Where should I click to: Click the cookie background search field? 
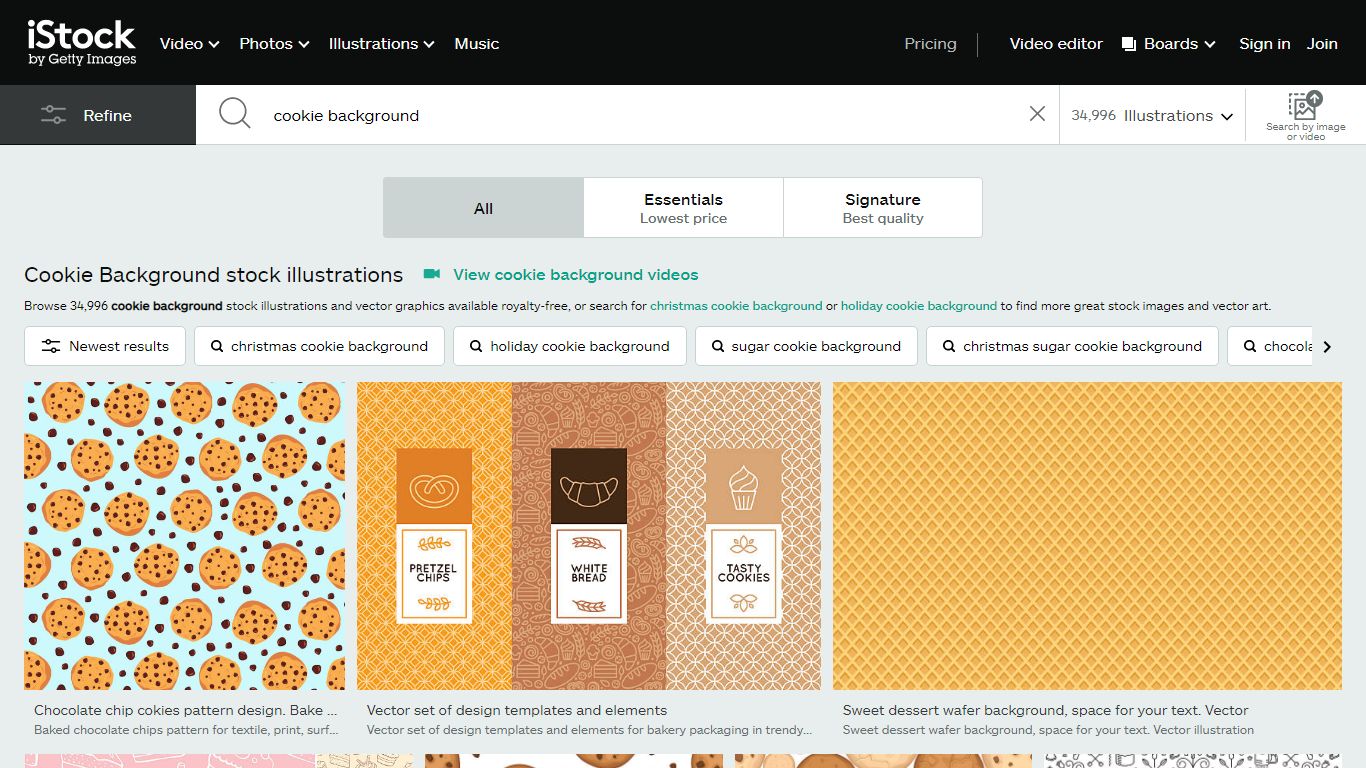point(640,115)
